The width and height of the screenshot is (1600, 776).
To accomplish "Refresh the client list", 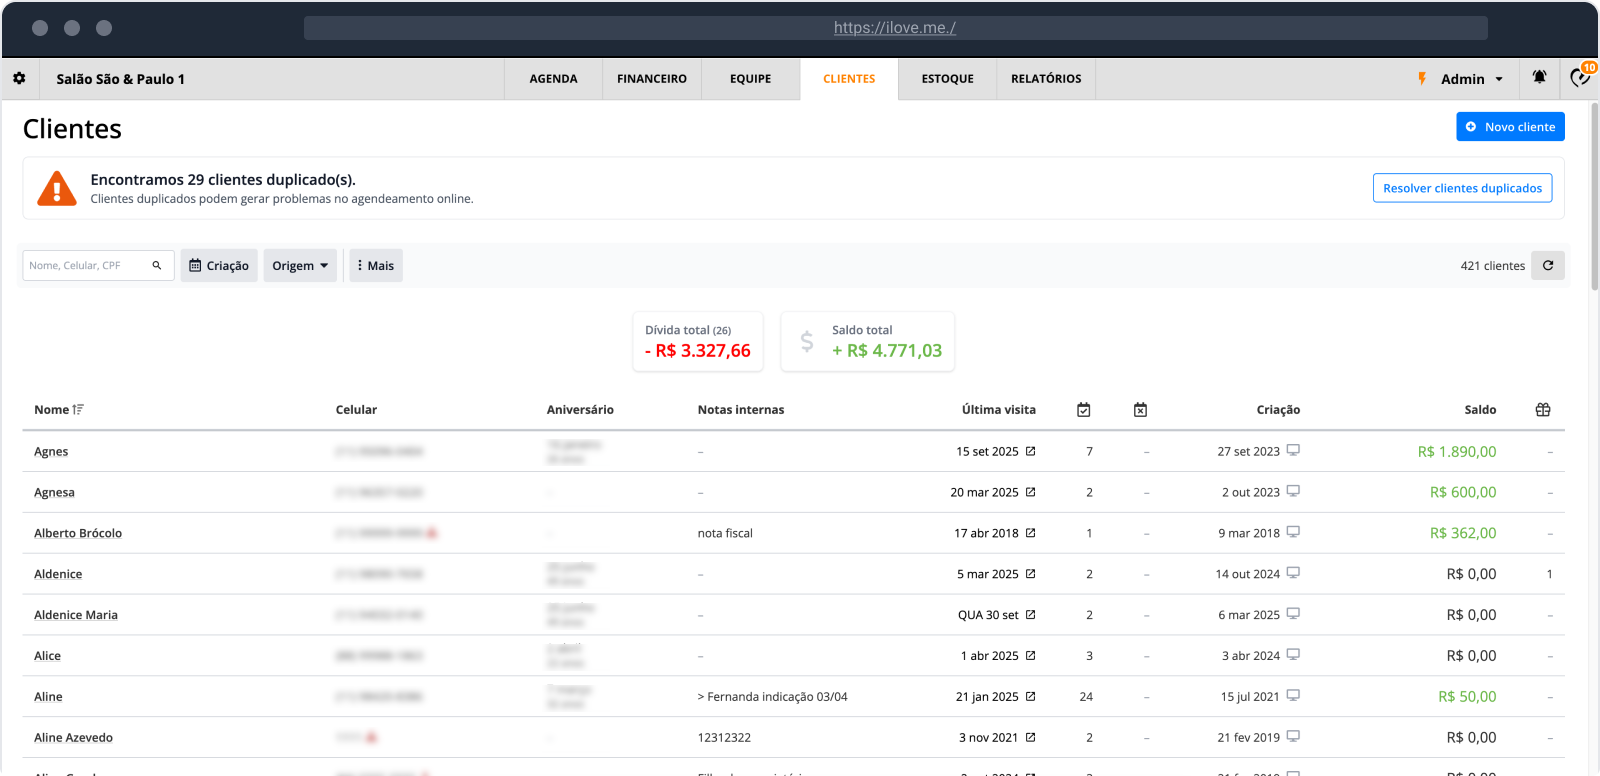I will [1548, 265].
